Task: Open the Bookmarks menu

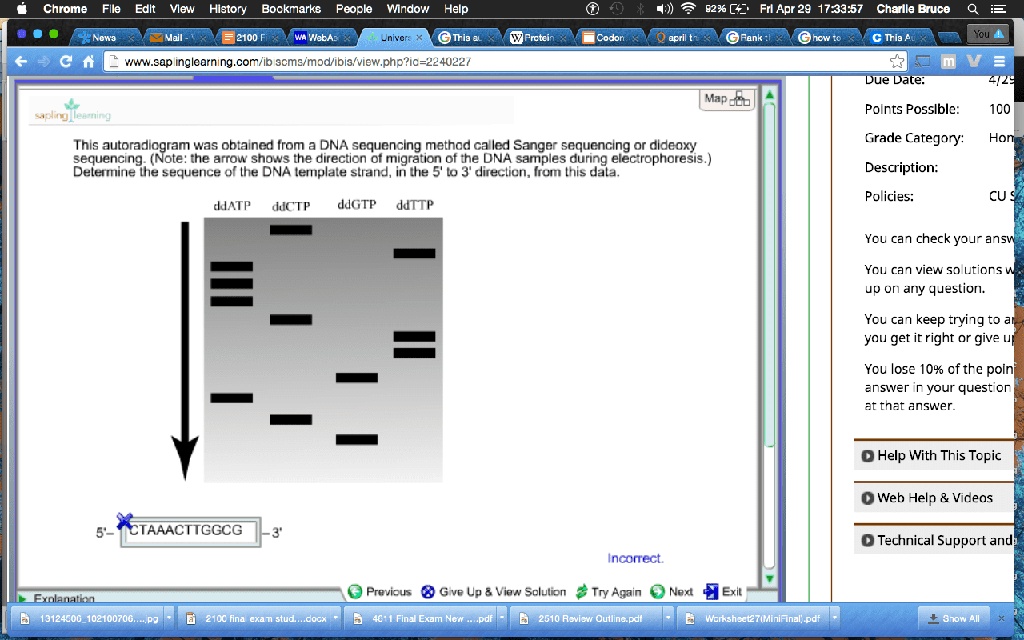Action: 290,9
